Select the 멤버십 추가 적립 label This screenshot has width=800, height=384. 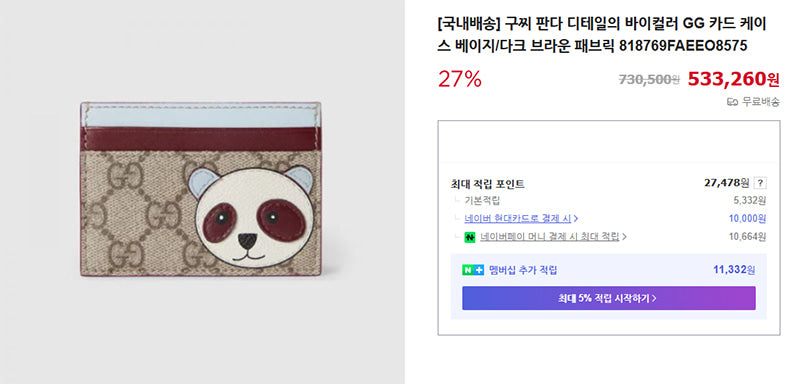pos(523,270)
